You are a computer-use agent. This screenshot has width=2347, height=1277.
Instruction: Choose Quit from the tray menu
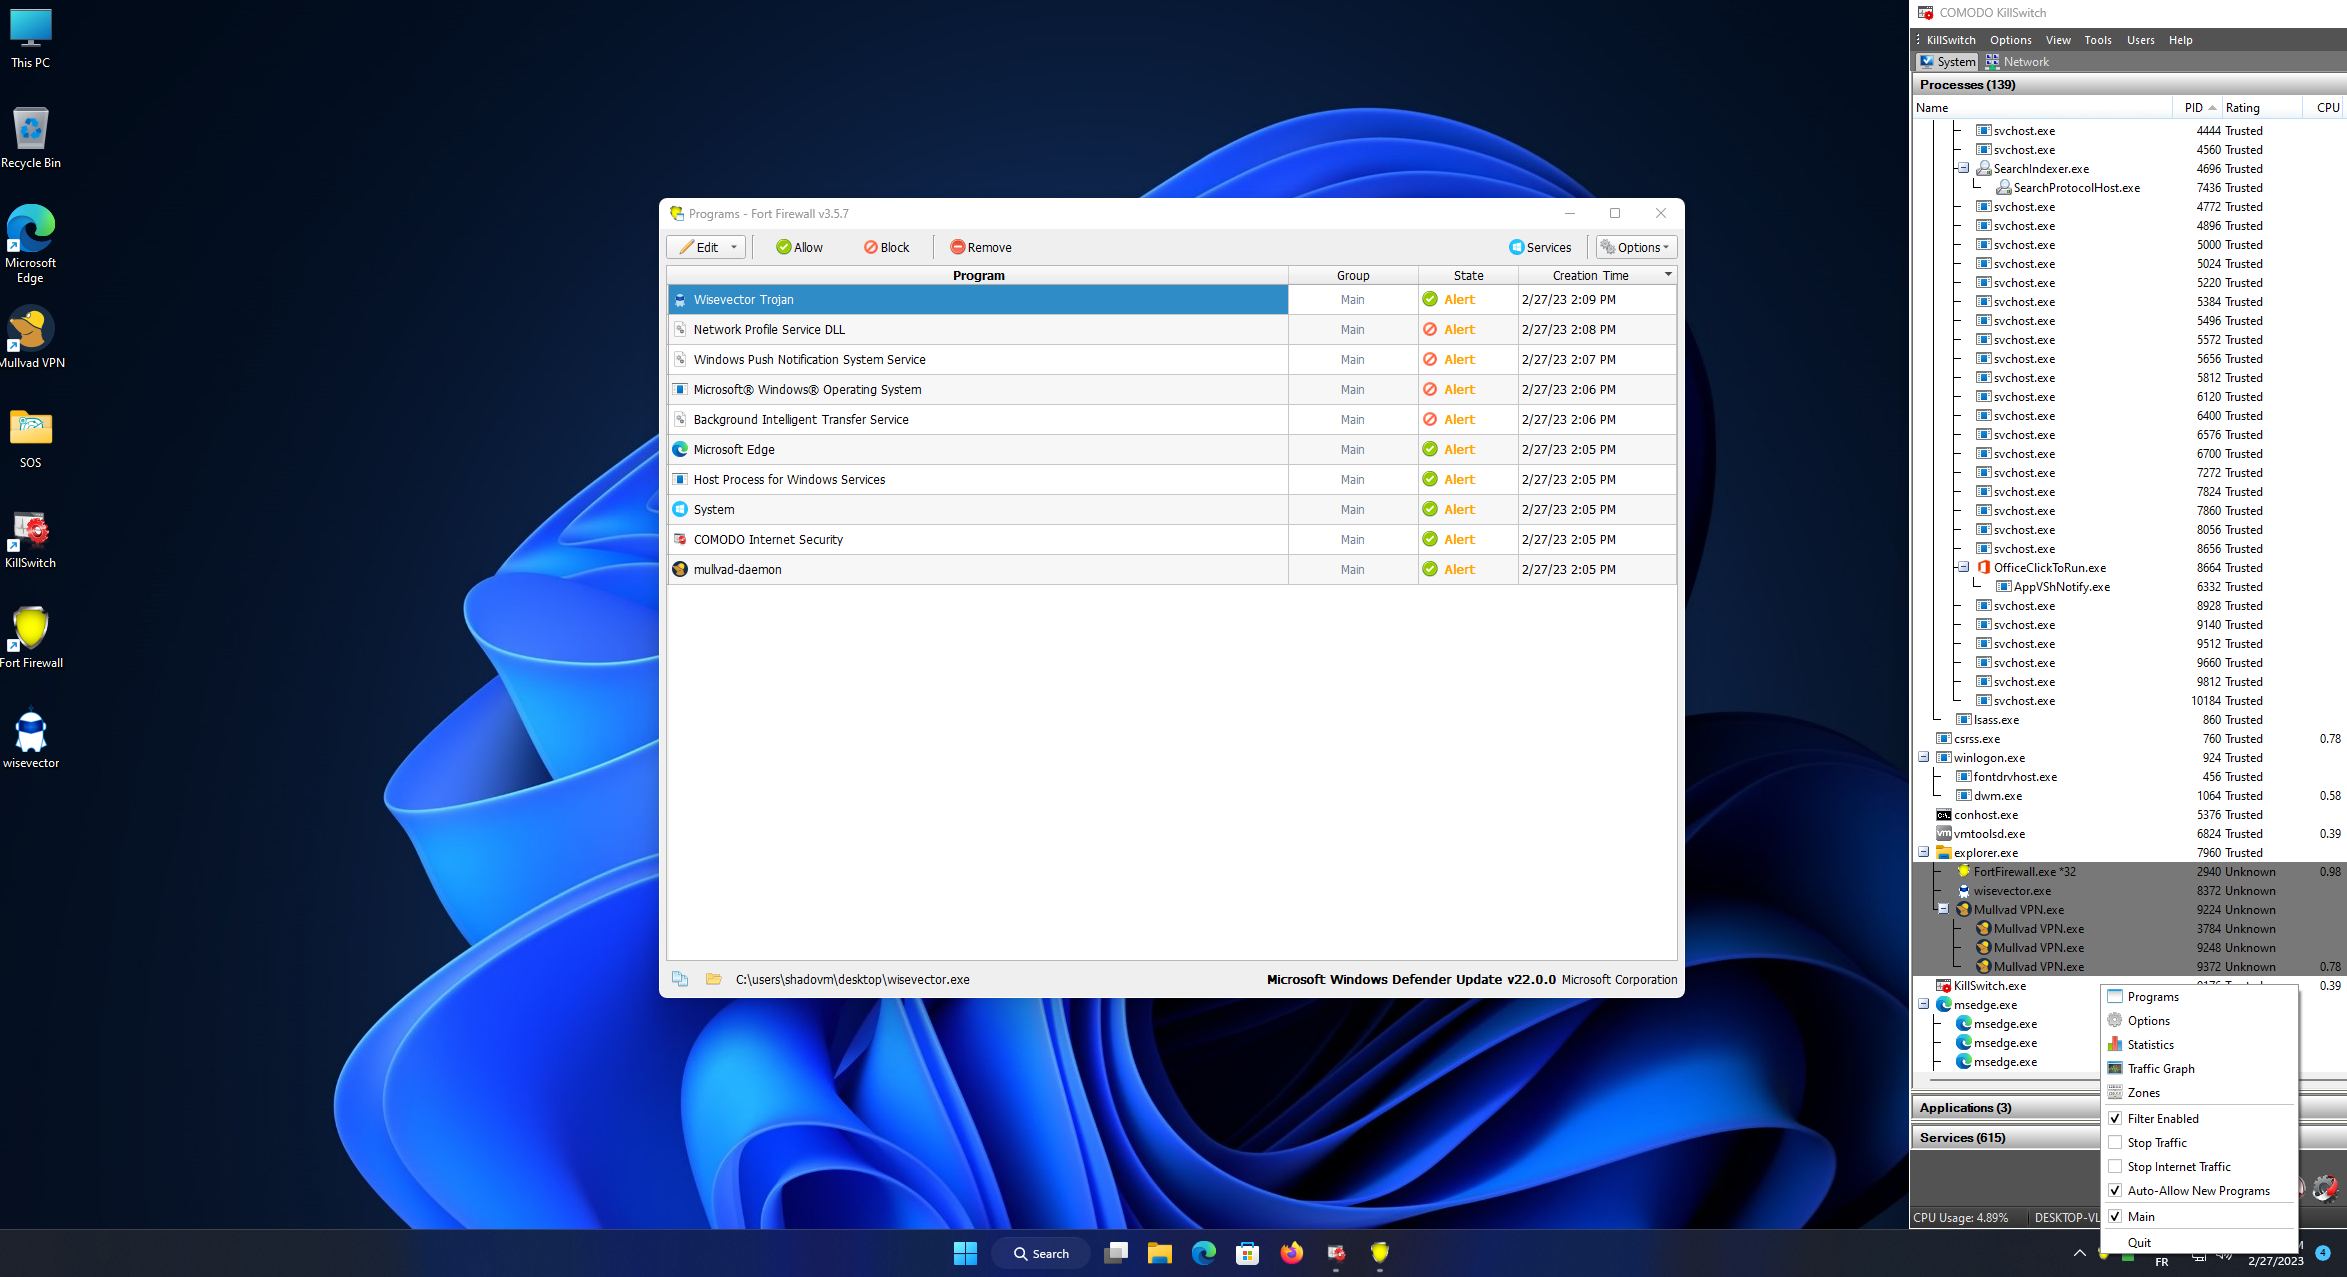tap(2199, 1242)
